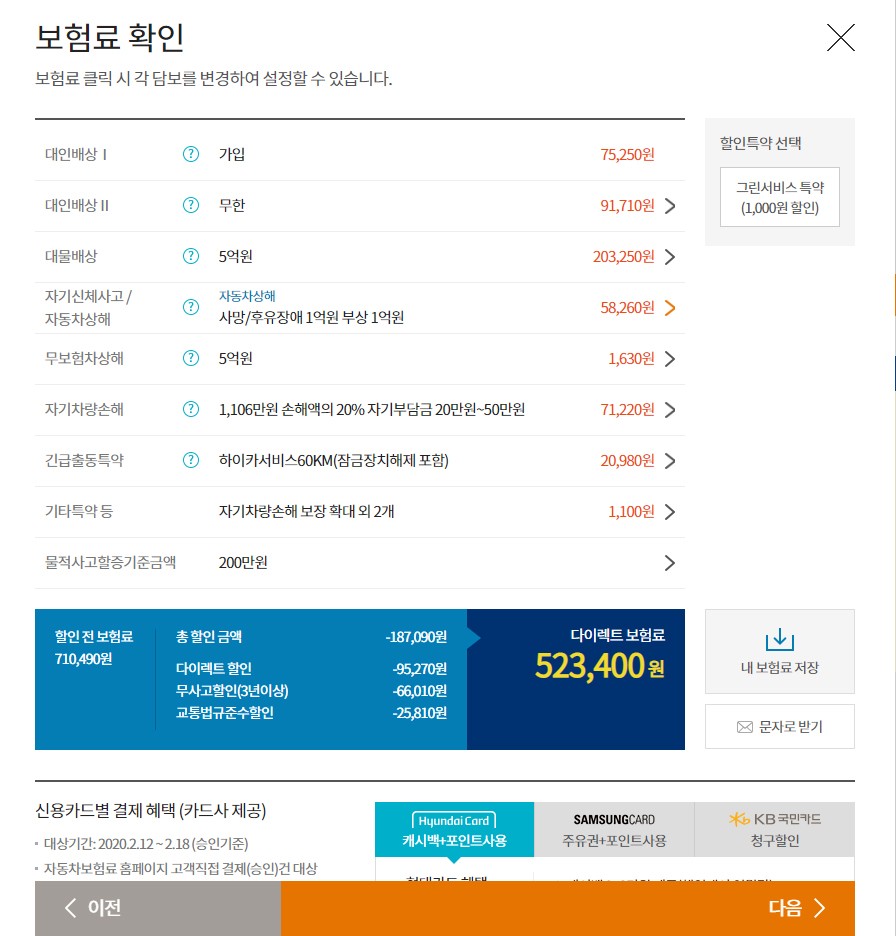Click the envelope icon in 문자로 받기

click(x=745, y=727)
